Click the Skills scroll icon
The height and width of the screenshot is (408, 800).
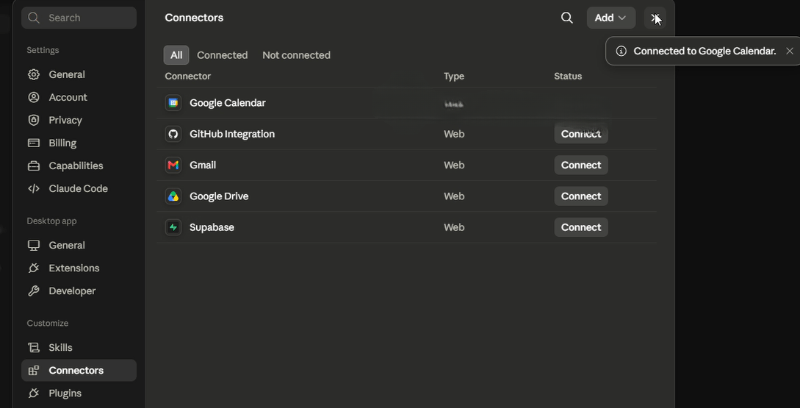34,348
